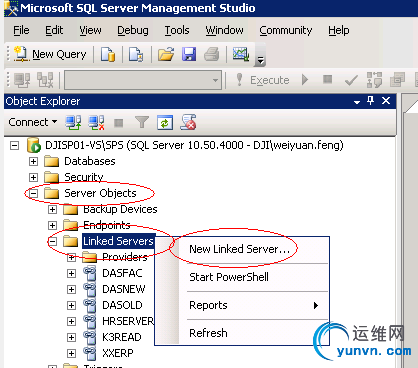The height and width of the screenshot is (368, 418).
Task: Select the Backup Devices folder
Action: 120,209
